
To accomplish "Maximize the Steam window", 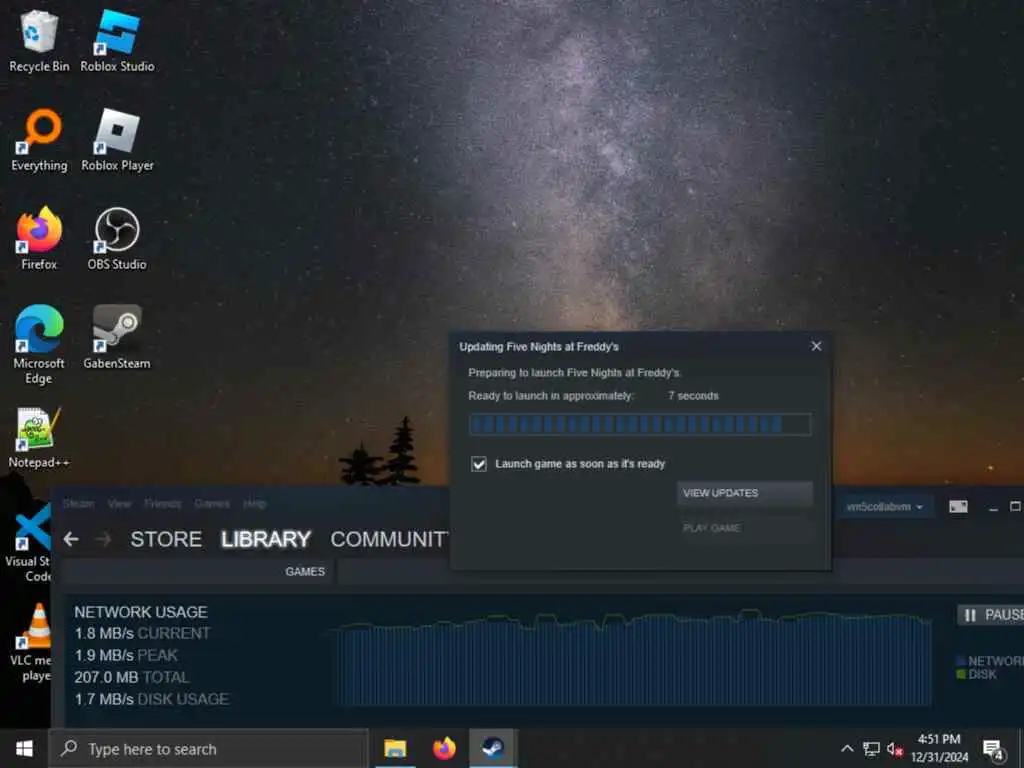I will pos(1016,507).
